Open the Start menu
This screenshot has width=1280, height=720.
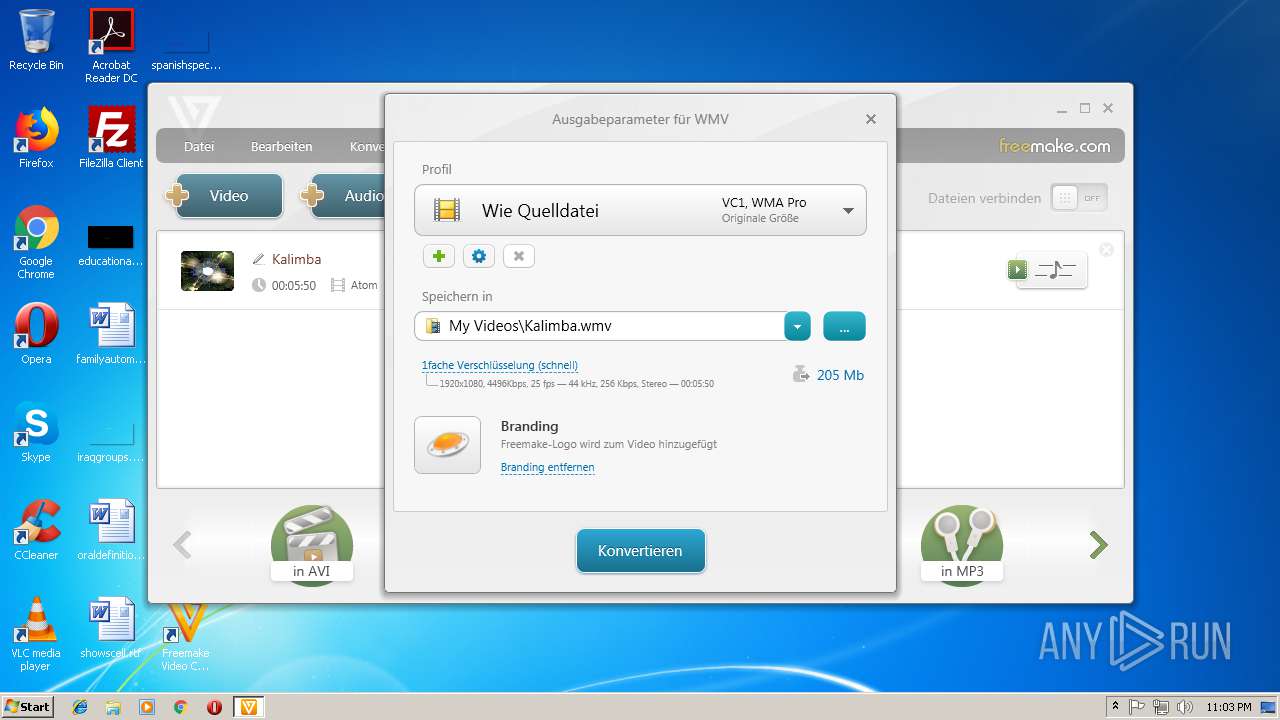point(27,706)
